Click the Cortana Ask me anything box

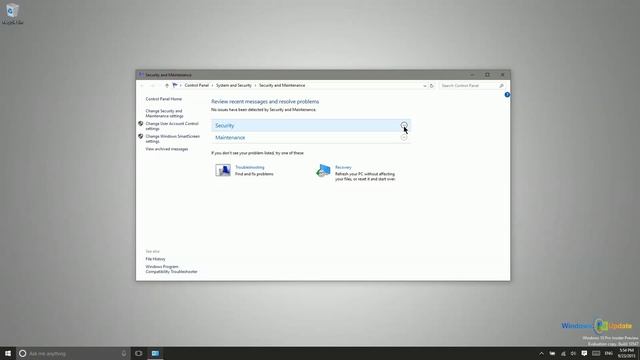click(x=73, y=353)
